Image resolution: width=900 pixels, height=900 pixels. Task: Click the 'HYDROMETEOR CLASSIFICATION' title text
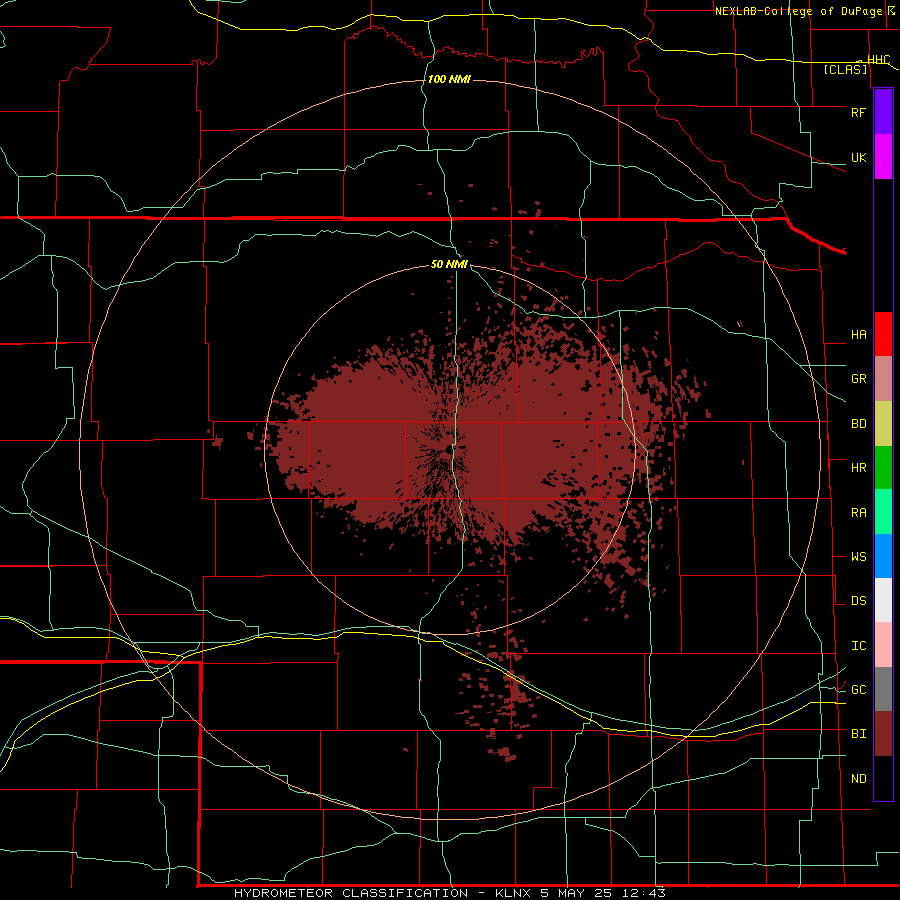pos(351,893)
